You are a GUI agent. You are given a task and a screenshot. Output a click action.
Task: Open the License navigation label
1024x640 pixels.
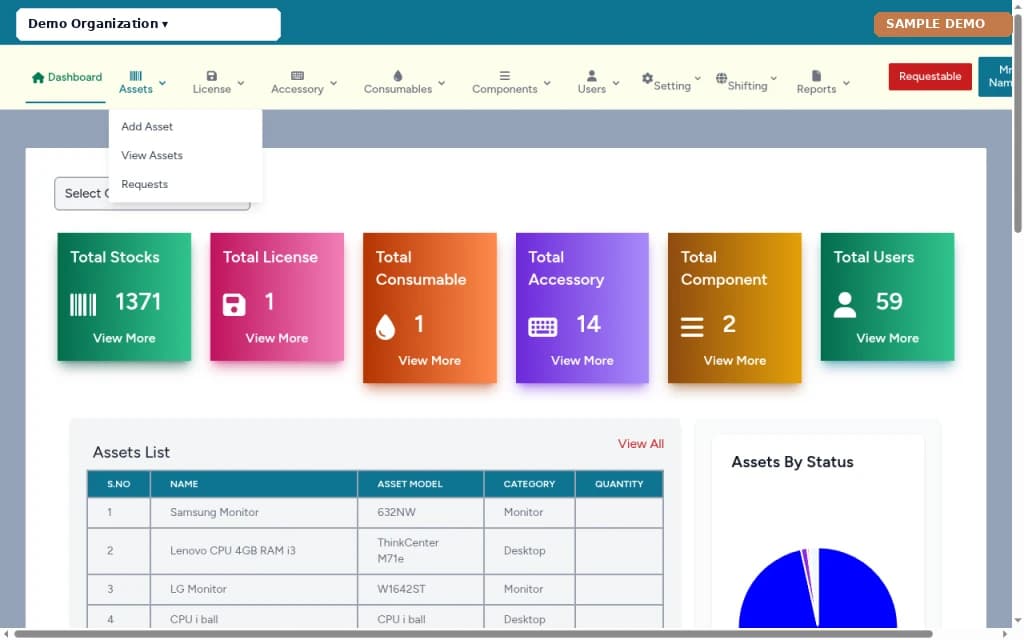pyautogui.click(x=212, y=89)
